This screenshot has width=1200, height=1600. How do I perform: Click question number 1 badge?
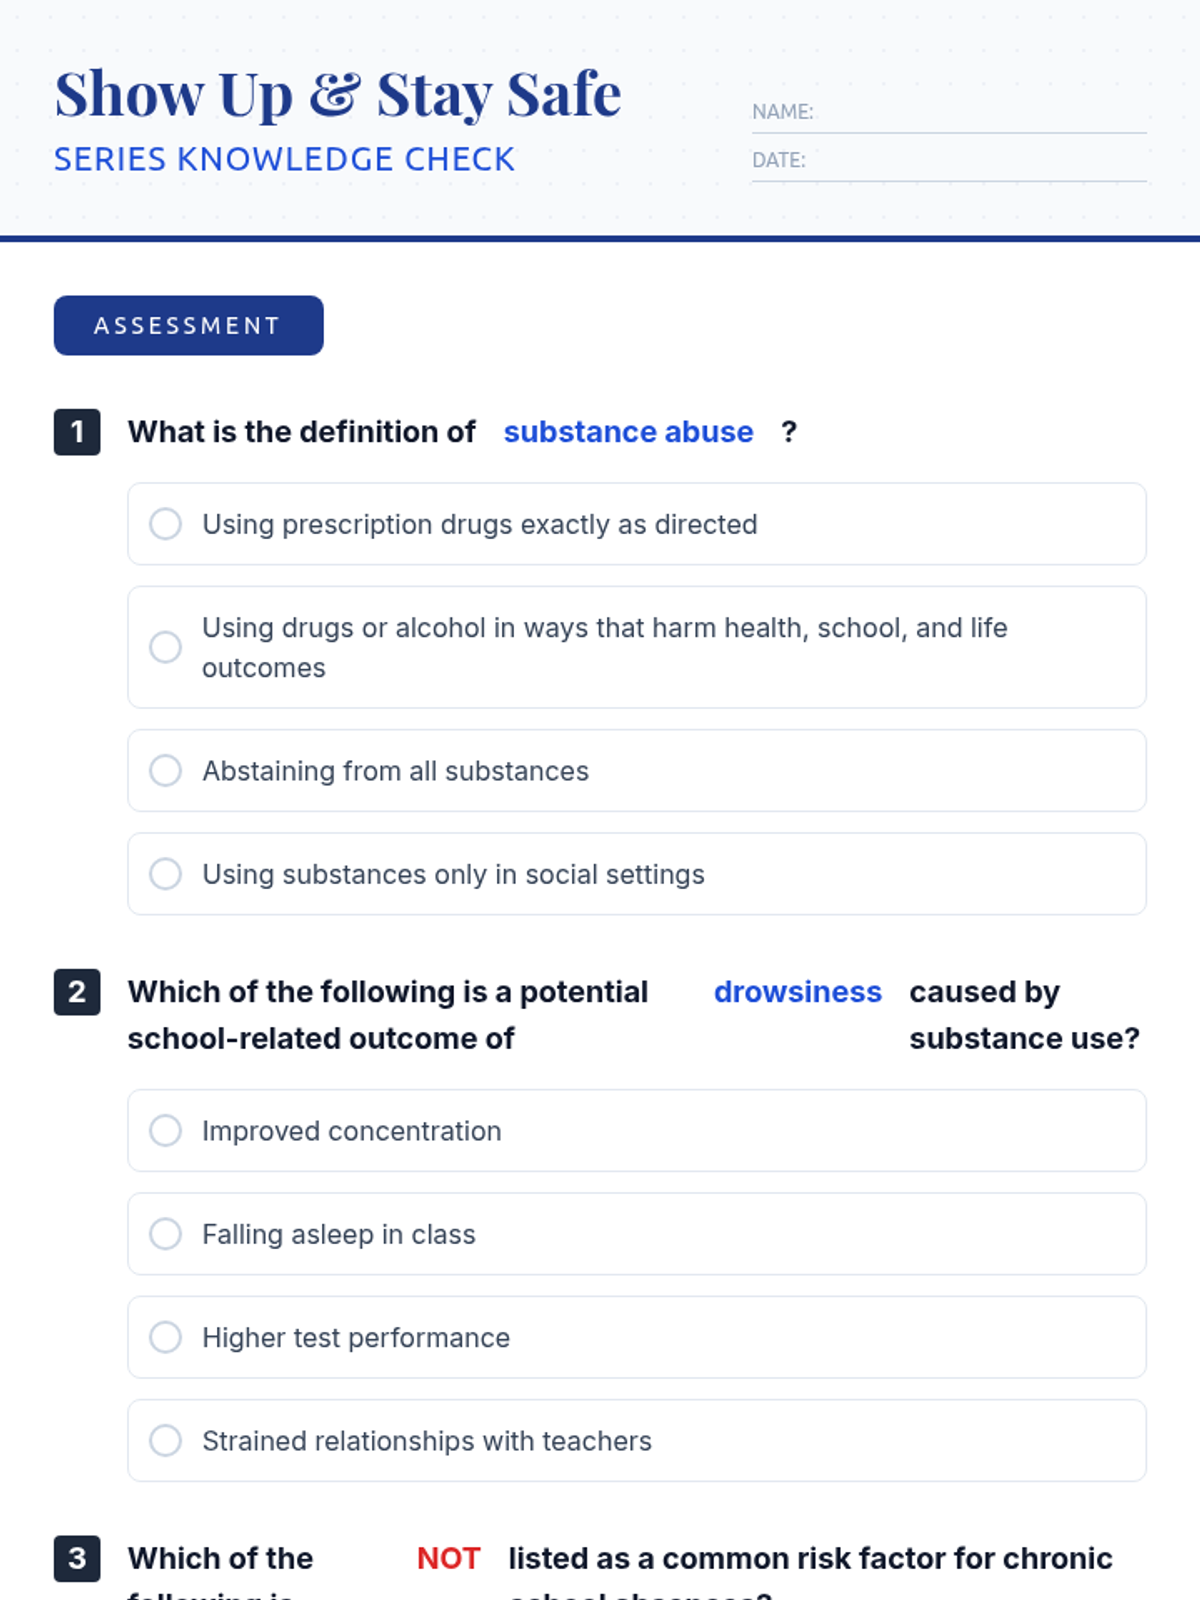click(77, 432)
